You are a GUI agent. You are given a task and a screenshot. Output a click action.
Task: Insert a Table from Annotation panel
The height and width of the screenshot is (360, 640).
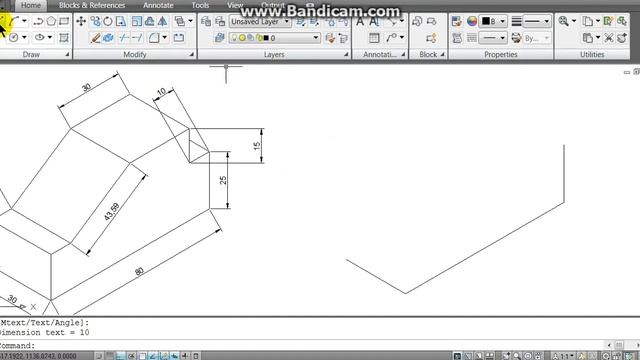pyautogui.click(x=374, y=38)
